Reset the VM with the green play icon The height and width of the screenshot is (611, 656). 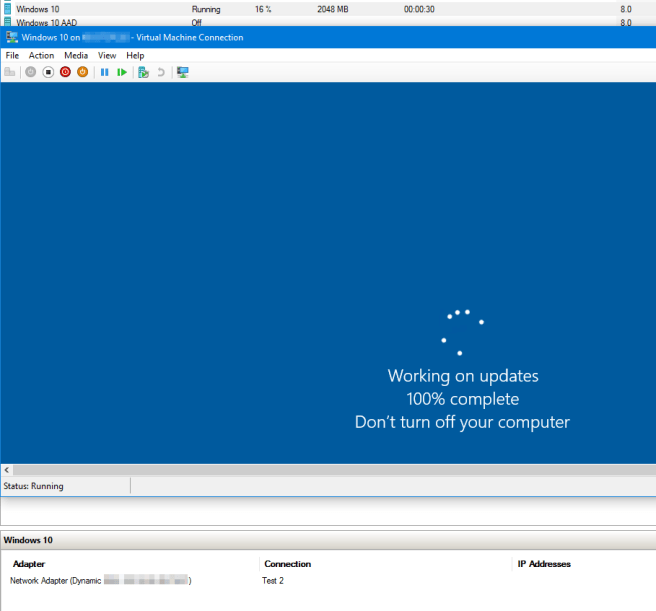tap(122, 72)
